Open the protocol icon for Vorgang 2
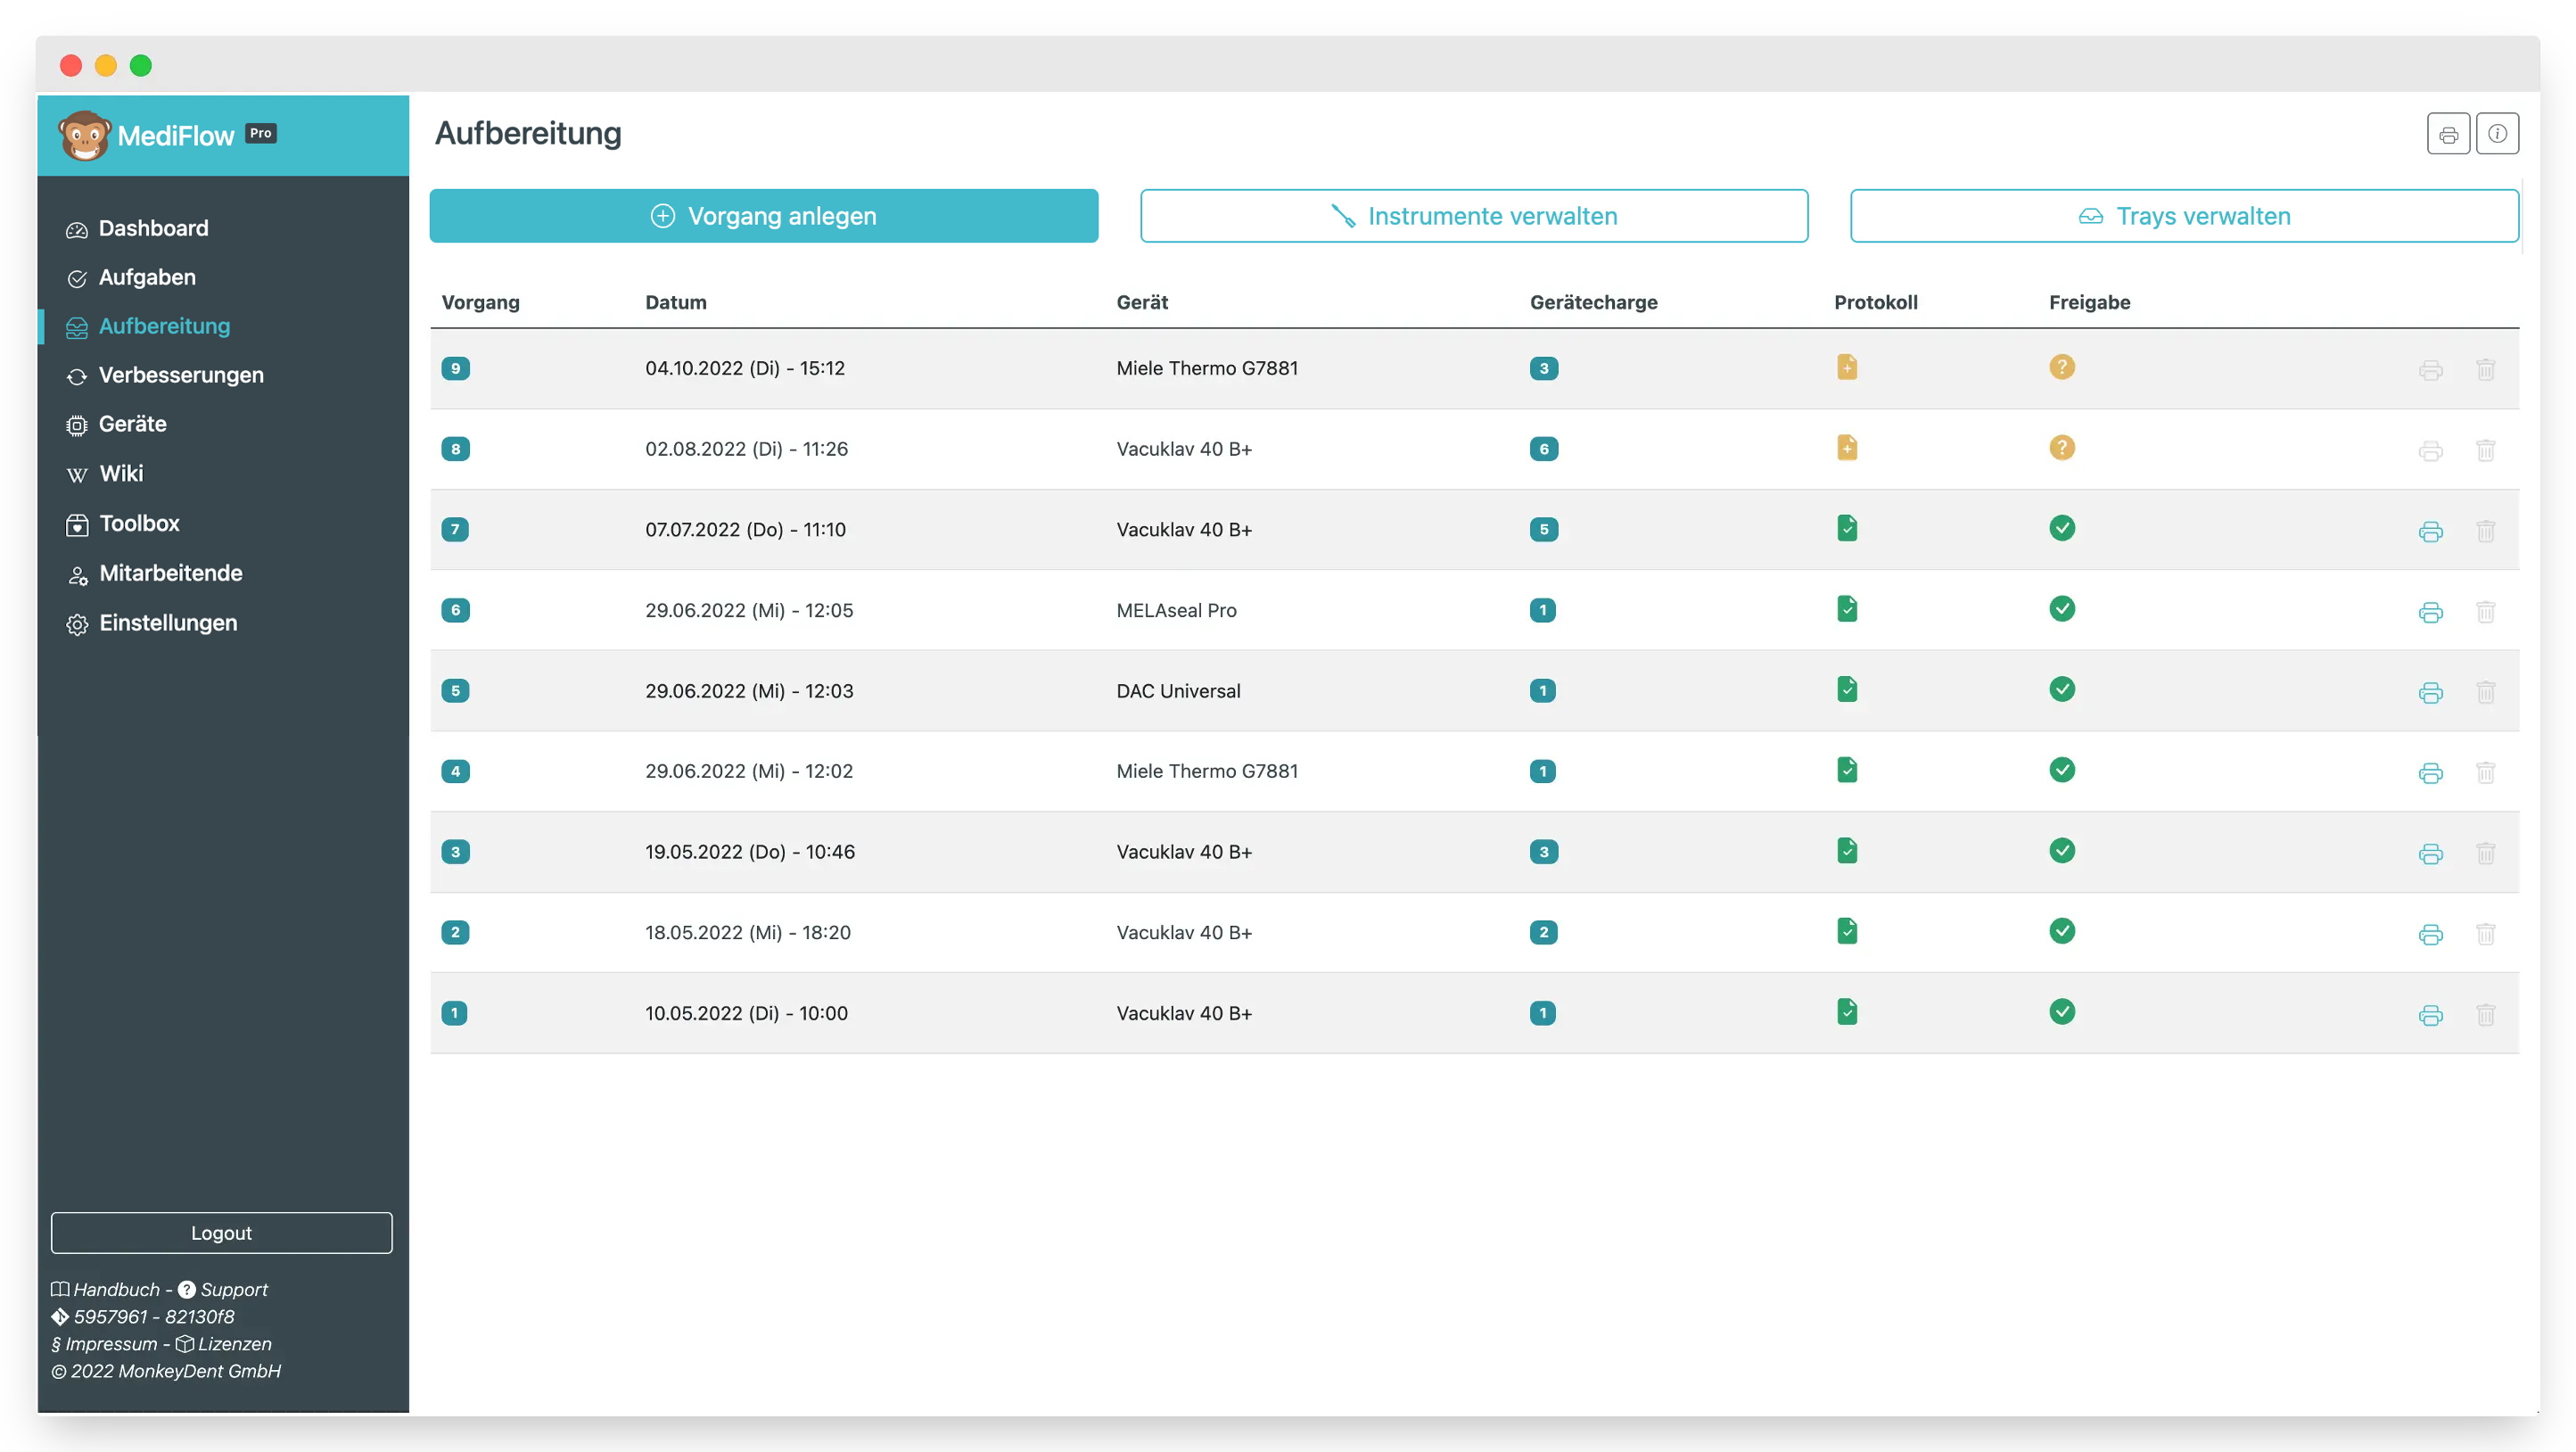The height and width of the screenshot is (1452, 2576). tap(1847, 931)
